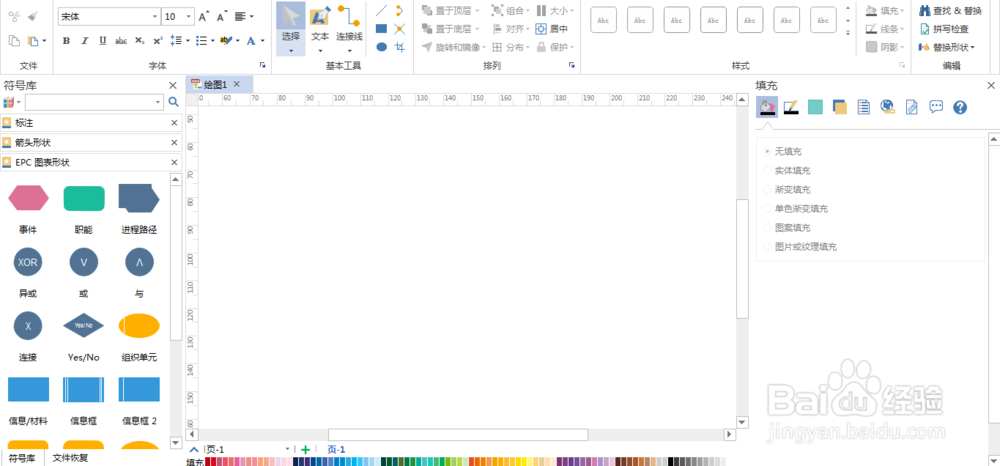Open the comment bubble icon in Fill panel
The height and width of the screenshot is (466, 1000).
point(936,107)
